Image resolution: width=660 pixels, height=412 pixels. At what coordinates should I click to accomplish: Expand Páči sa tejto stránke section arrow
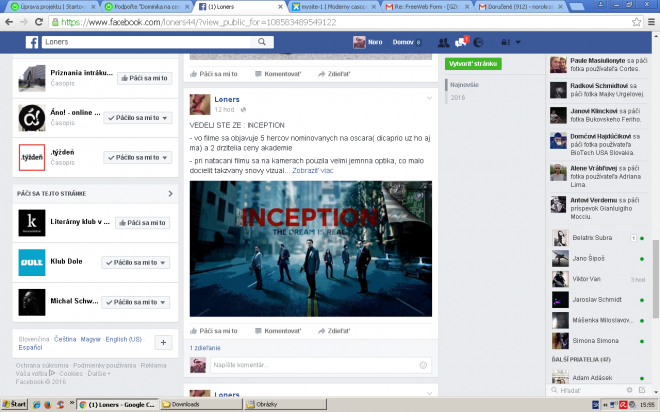pos(170,194)
